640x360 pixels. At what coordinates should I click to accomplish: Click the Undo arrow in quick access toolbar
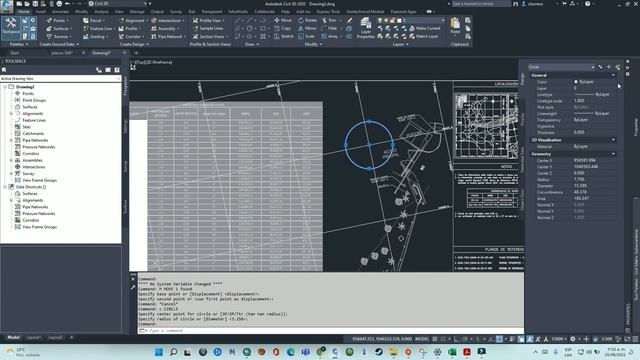pos(67,4)
